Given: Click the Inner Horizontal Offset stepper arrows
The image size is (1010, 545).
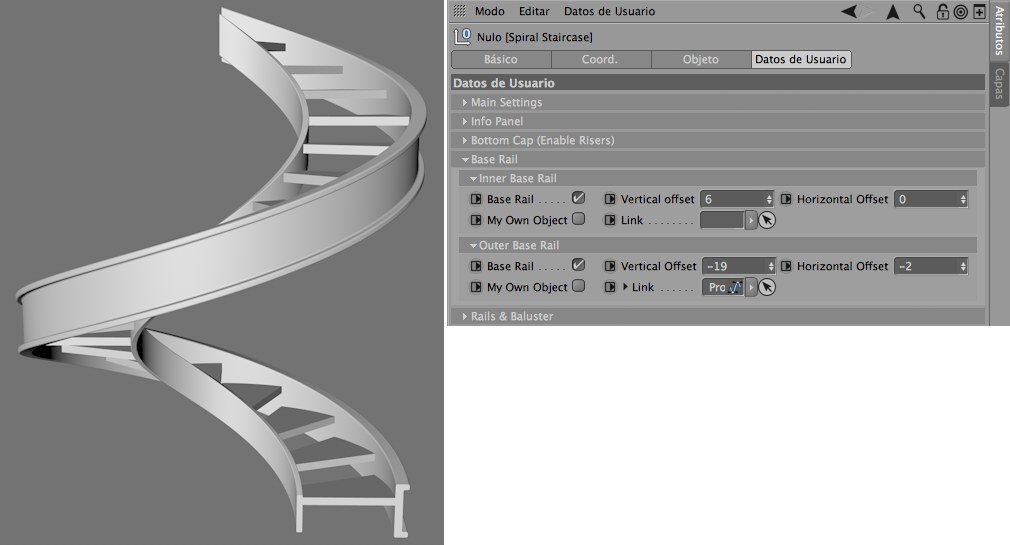Looking at the screenshot, I should (963, 200).
